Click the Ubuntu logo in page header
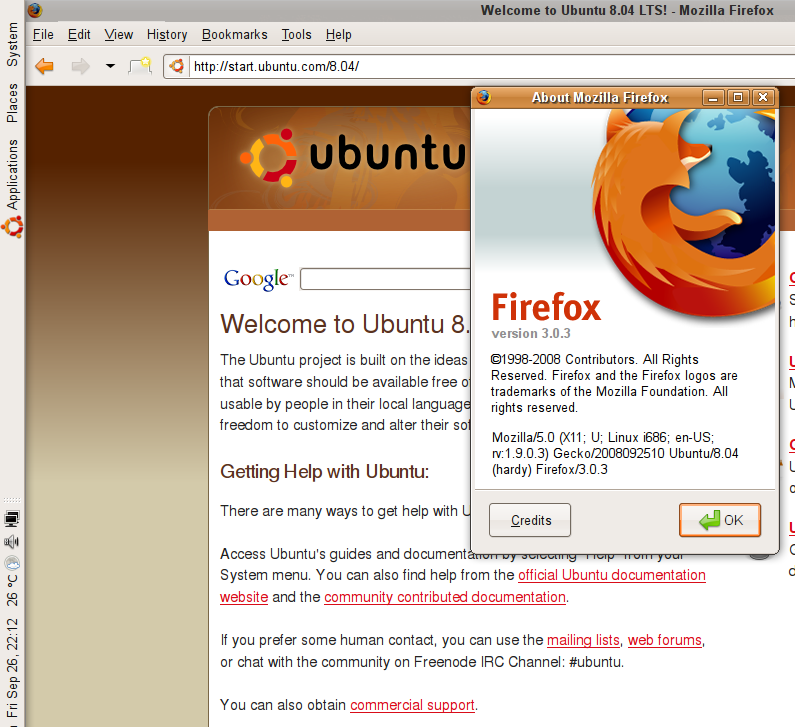Screen dimensions: 795x727 [352, 157]
